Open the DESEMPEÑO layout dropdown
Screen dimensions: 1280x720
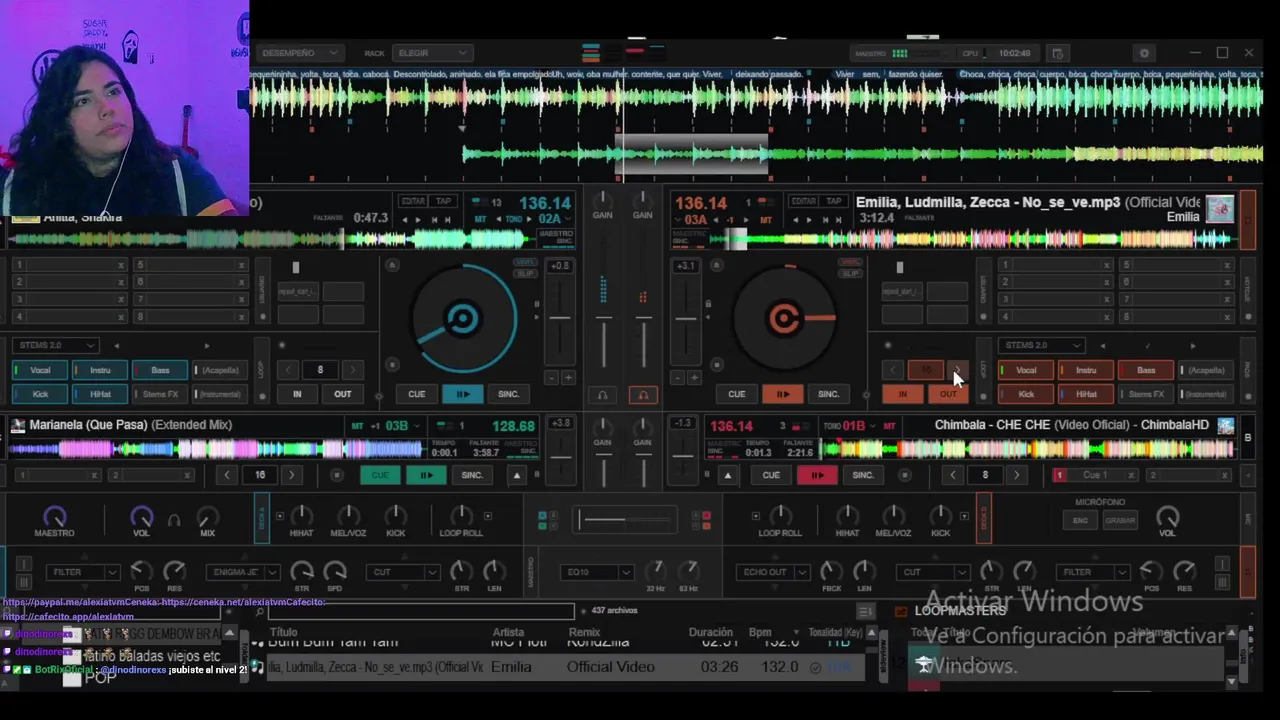(300, 53)
